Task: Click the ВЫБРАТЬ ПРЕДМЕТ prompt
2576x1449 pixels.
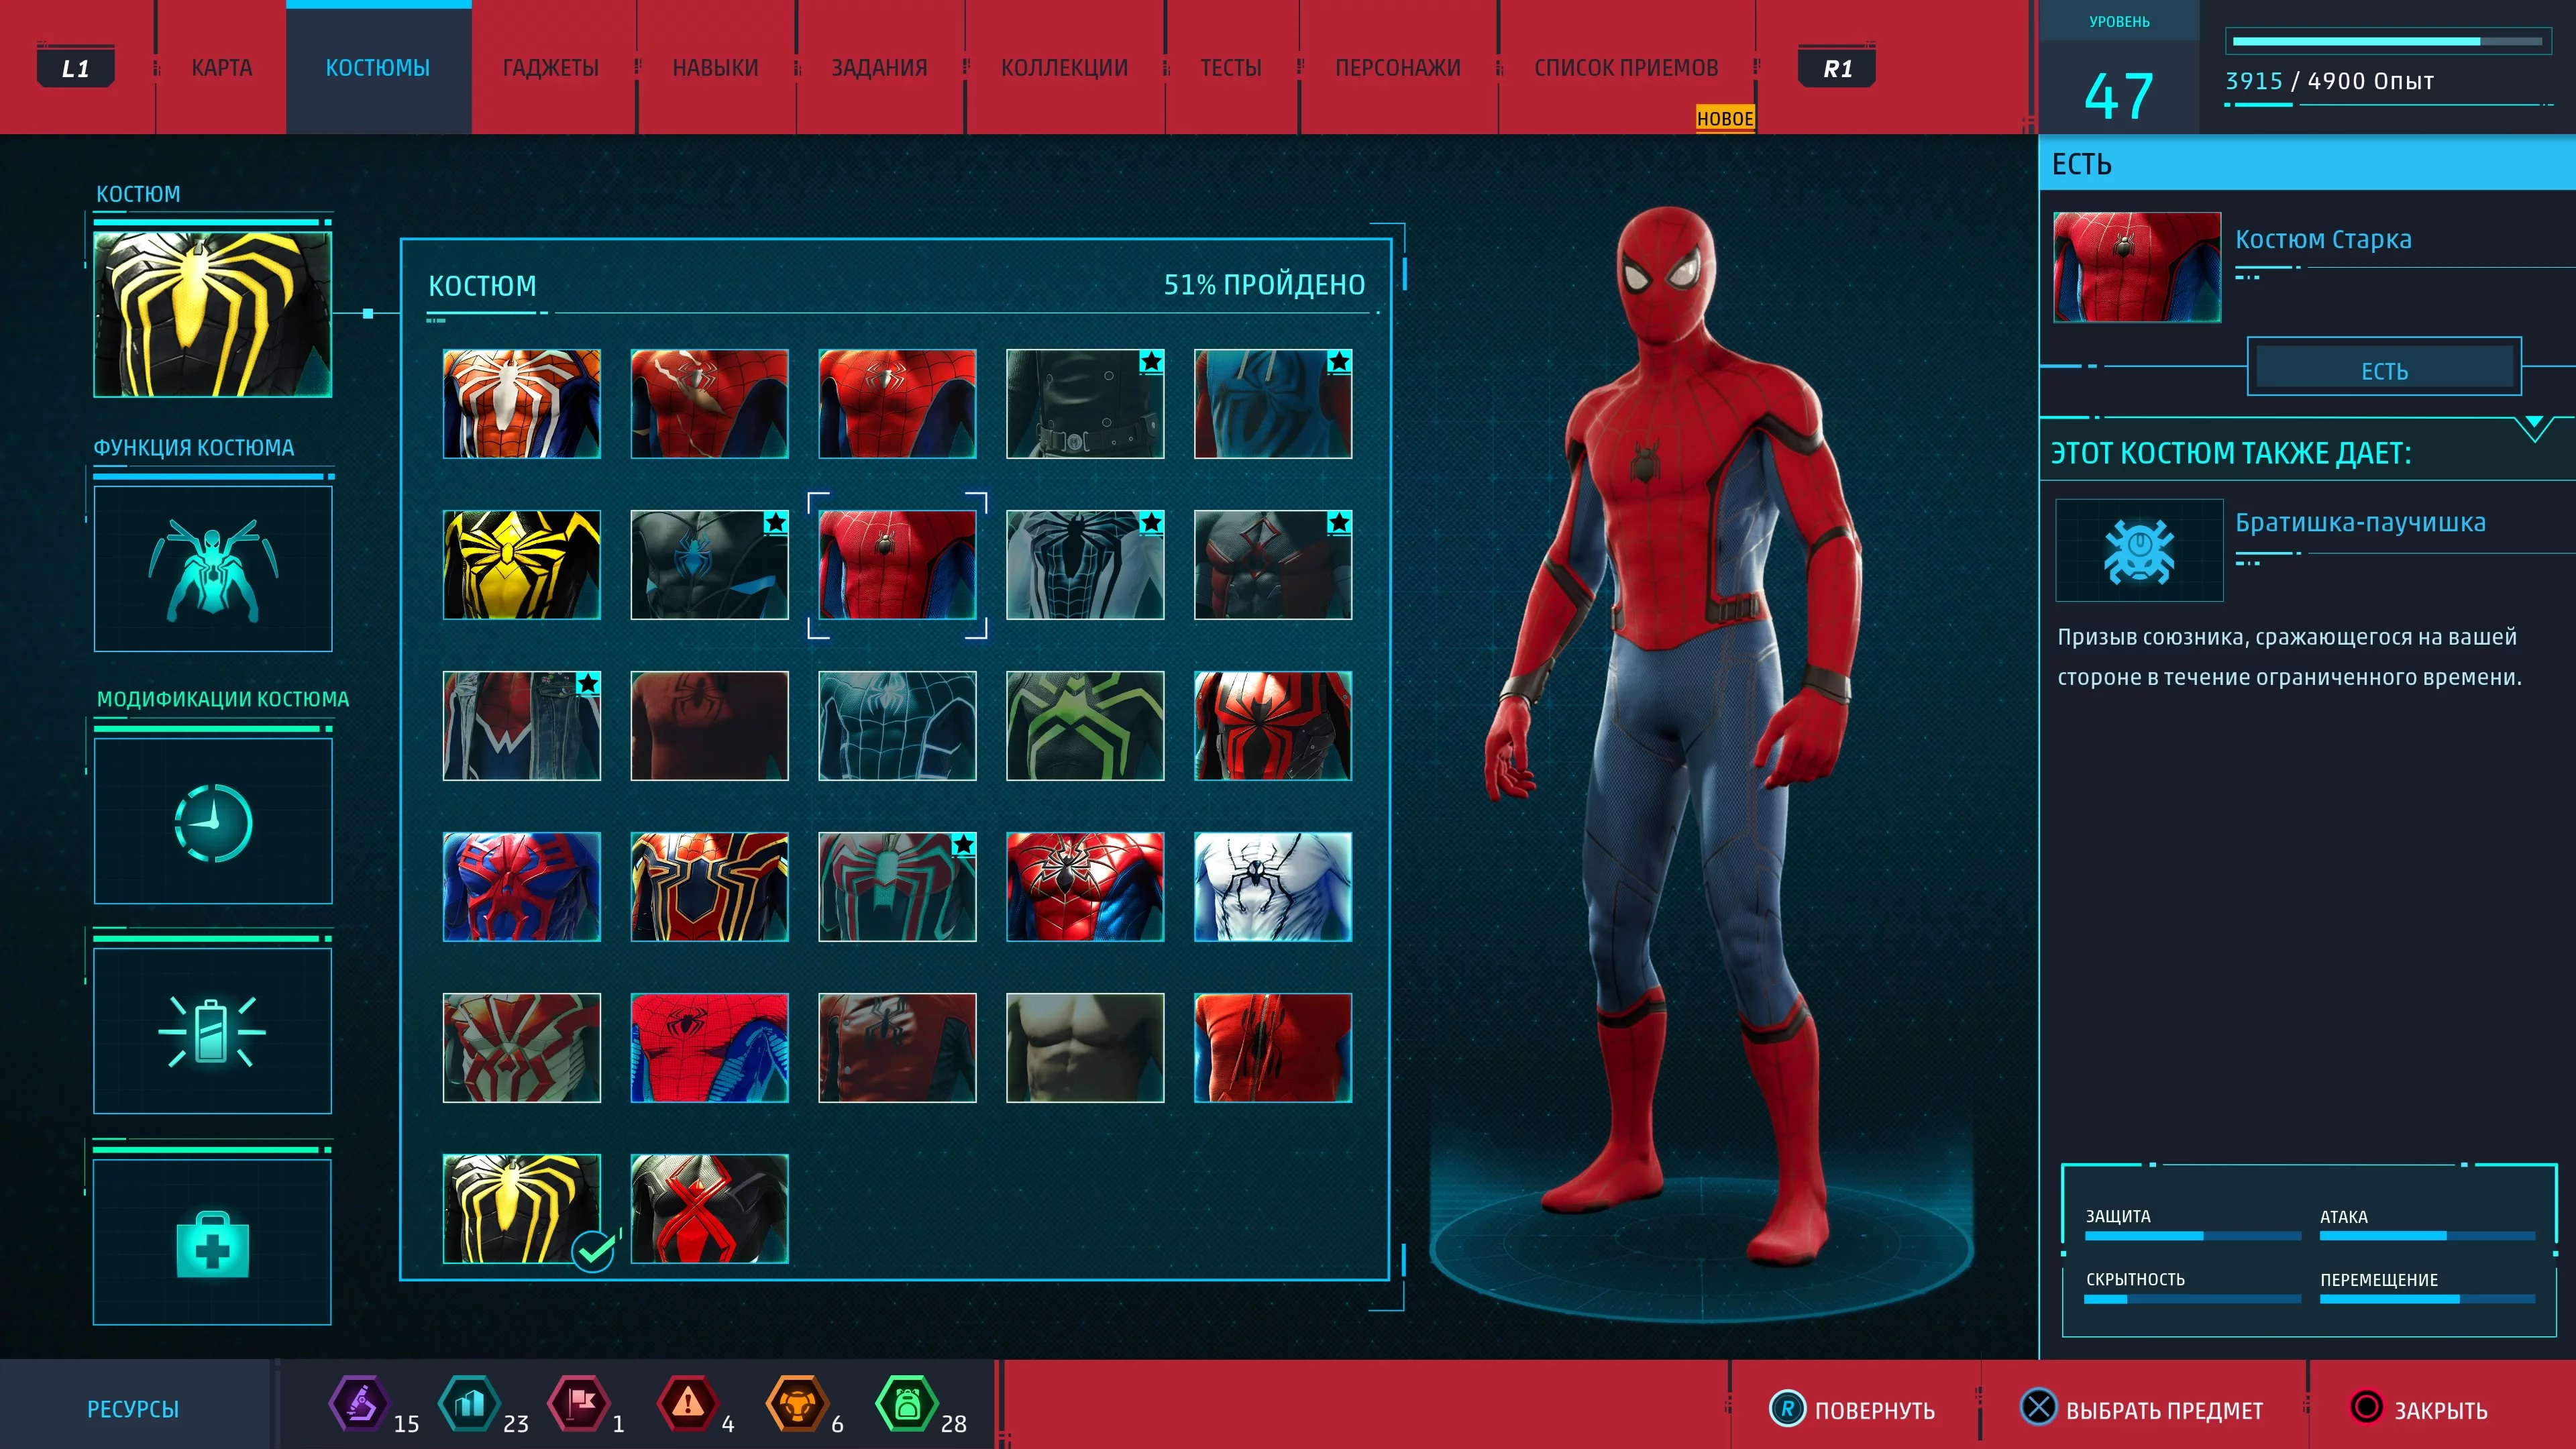Action: pyautogui.click(x=2141, y=1409)
